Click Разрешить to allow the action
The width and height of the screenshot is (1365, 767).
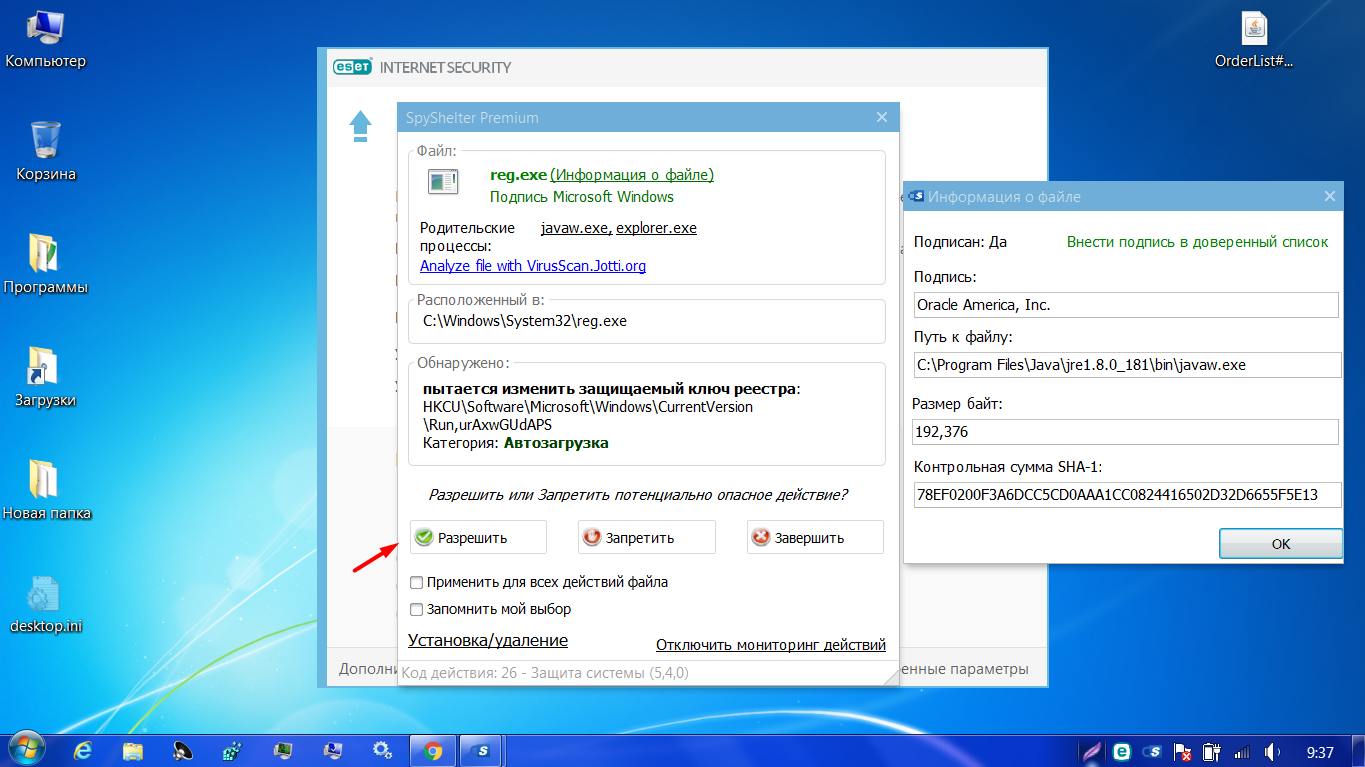478,537
